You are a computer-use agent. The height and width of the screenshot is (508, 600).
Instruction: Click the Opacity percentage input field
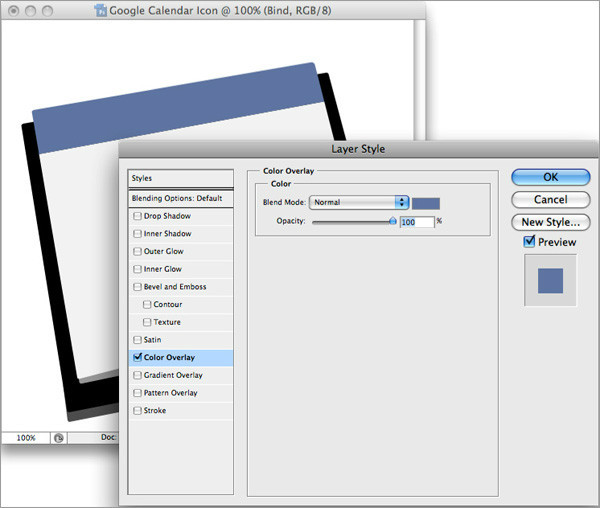pyautogui.click(x=415, y=221)
